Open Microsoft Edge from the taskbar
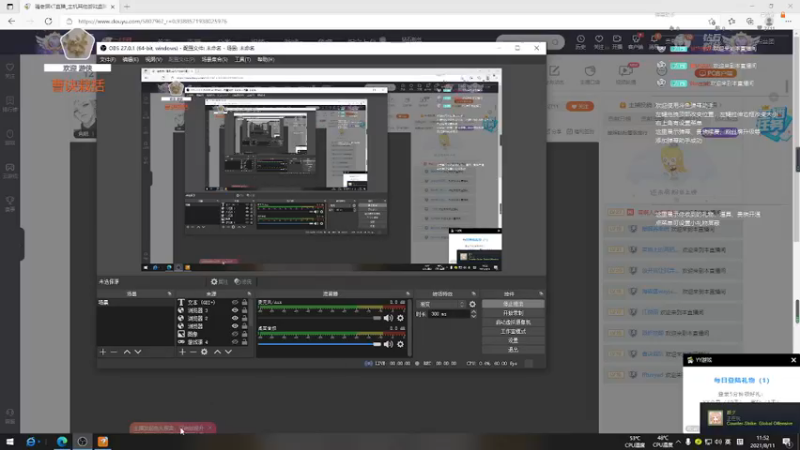This screenshot has width=800, height=450. tap(62, 442)
